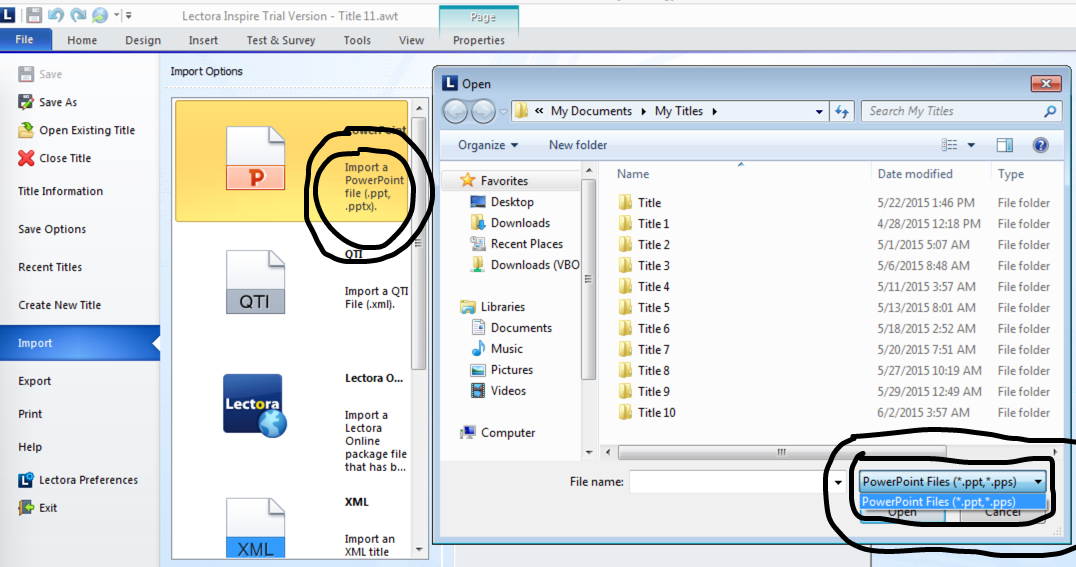Click the Redo arrow in title bar
Viewport: 1076px width, 567px height.
click(78, 14)
